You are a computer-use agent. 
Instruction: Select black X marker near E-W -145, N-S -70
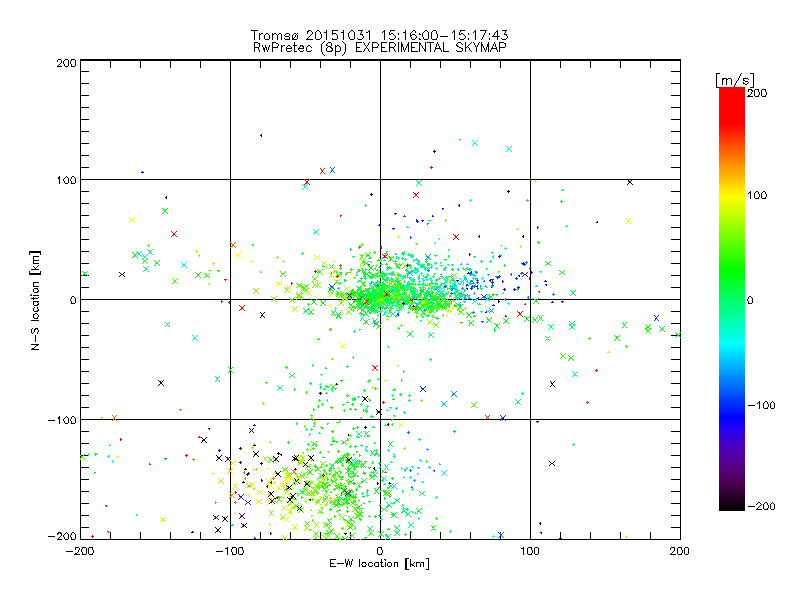(x=161, y=383)
